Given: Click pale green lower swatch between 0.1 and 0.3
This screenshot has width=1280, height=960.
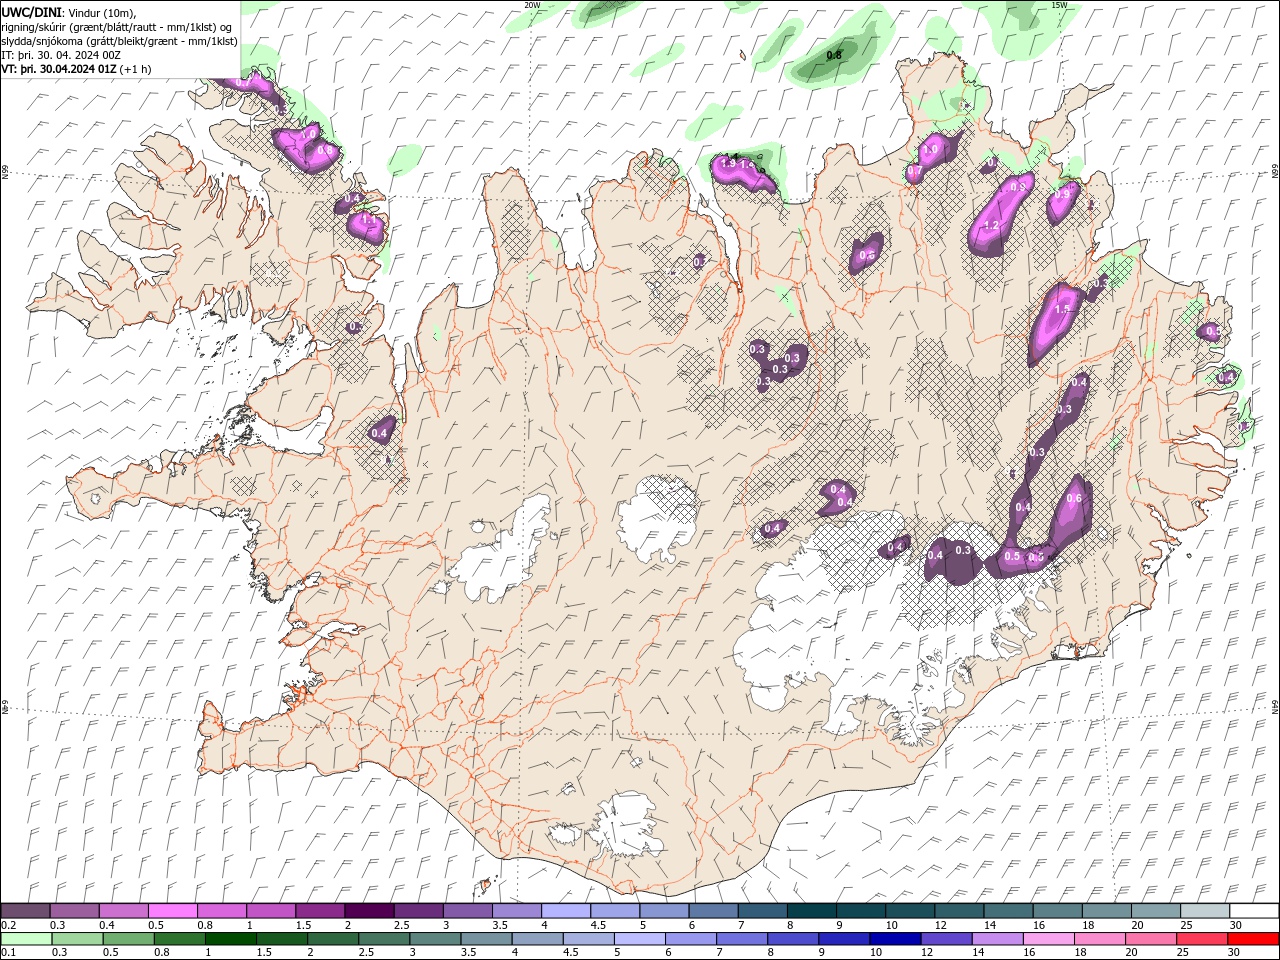Looking at the screenshot, I should pyautogui.click(x=26, y=939).
